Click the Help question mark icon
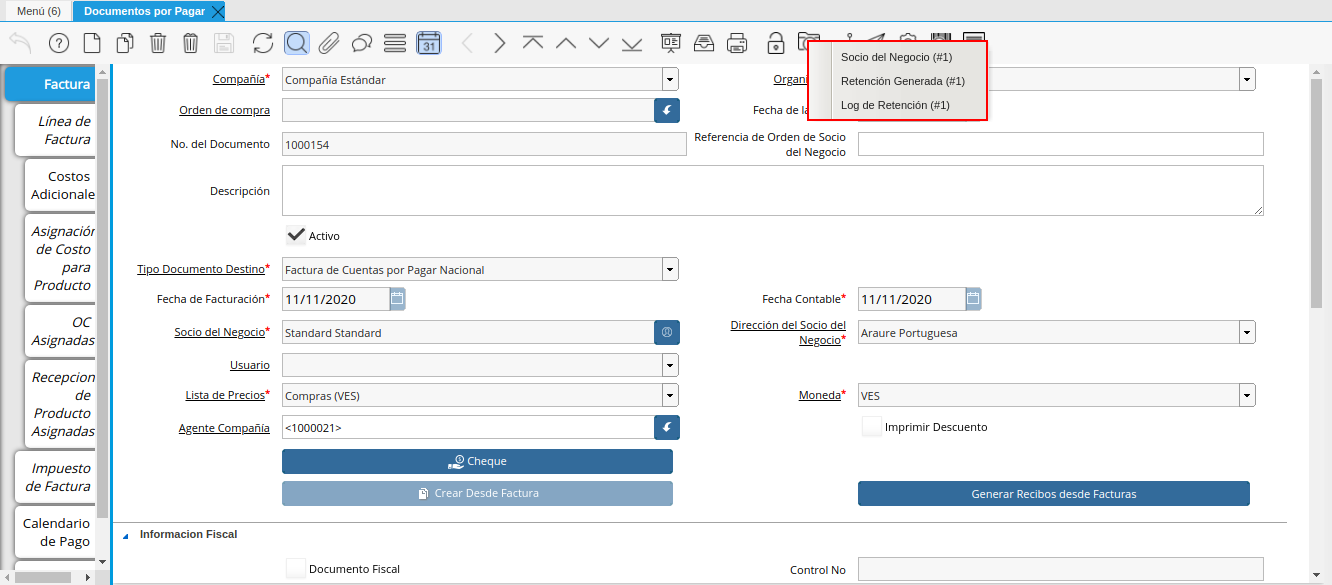Screen dimensions: 1332x585 coord(59,43)
